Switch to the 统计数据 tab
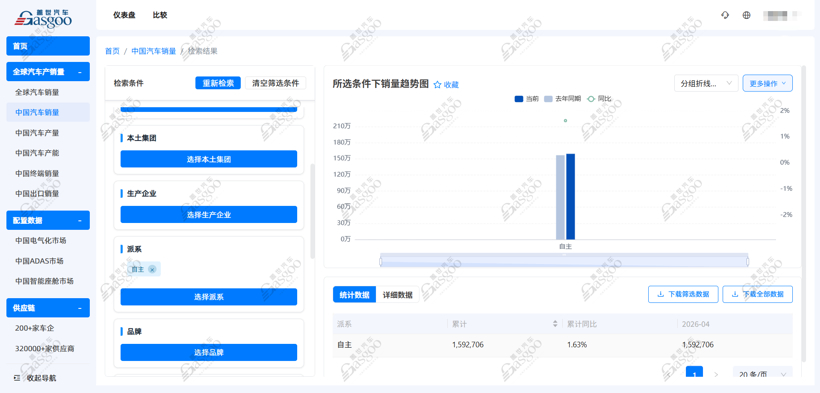 [354, 294]
